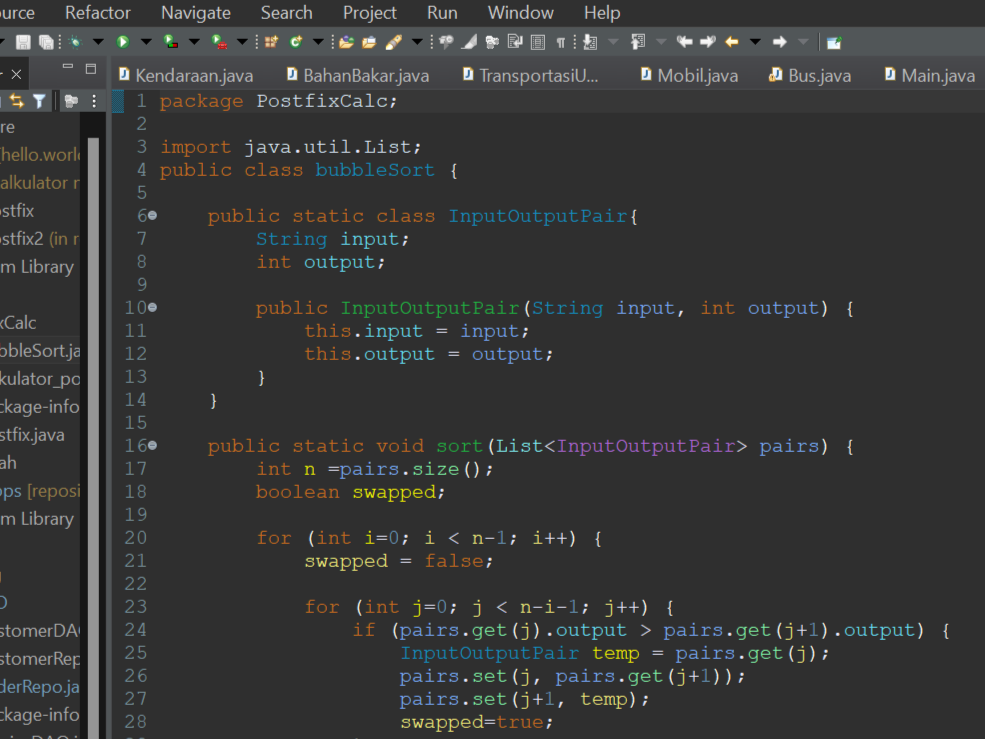This screenshot has height=739, width=985.
Task: Close the project explorer view tab
Action: pos(16,74)
